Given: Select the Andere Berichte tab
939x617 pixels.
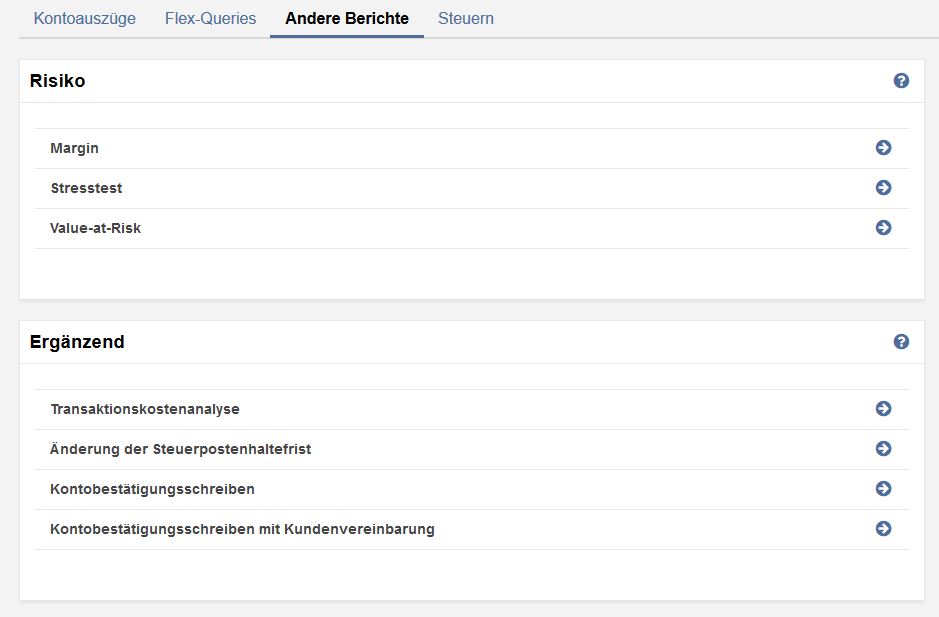Looking at the screenshot, I should coord(347,19).
